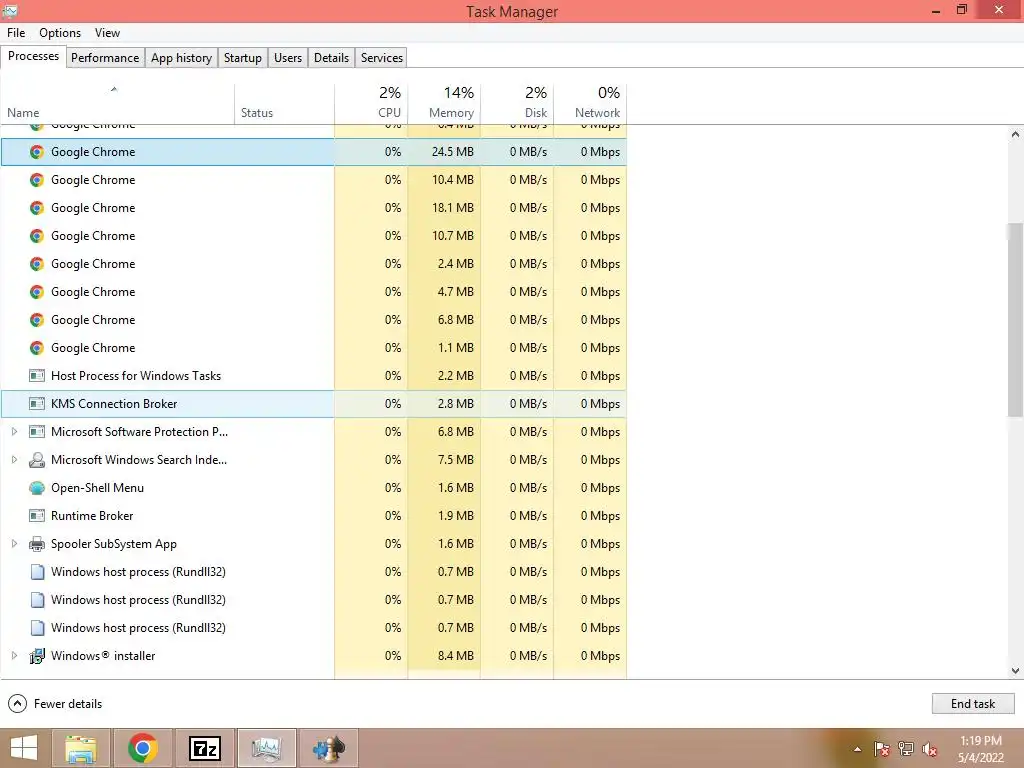This screenshot has height=768, width=1024.
Task: Expand Microsoft Software Protection process
Action: click(x=14, y=432)
